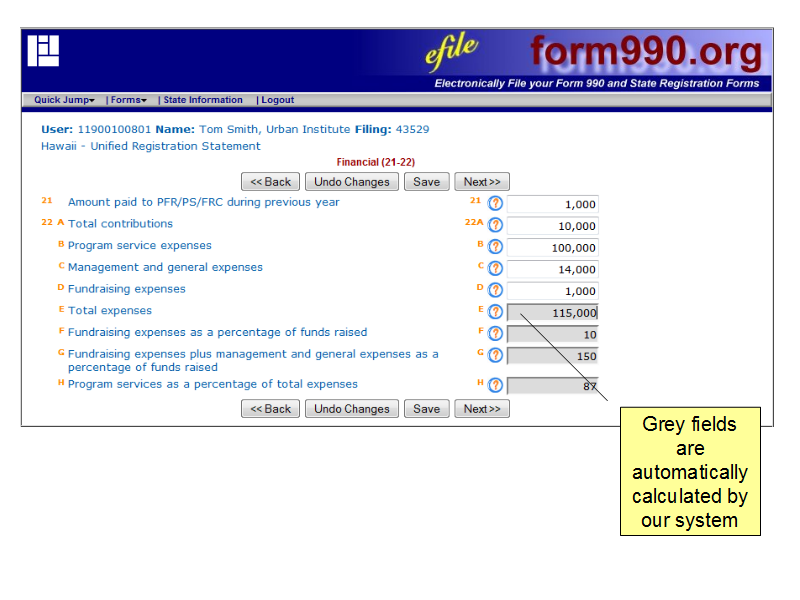Viewport: 800px width, 600px height.
Task: Open help for Program service expenses
Action: coord(495,247)
